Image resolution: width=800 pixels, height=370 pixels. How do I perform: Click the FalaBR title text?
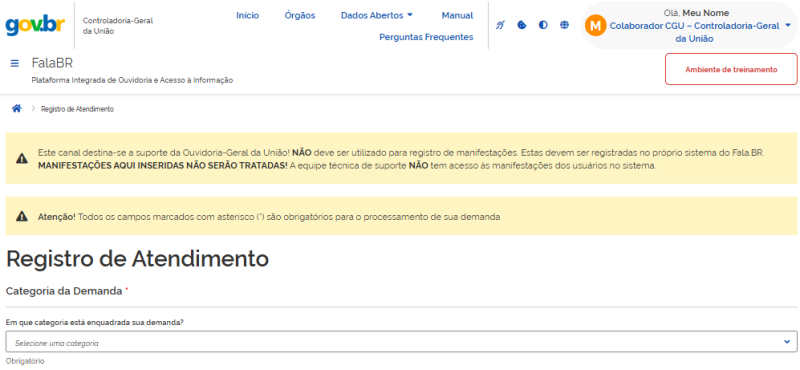click(x=52, y=63)
